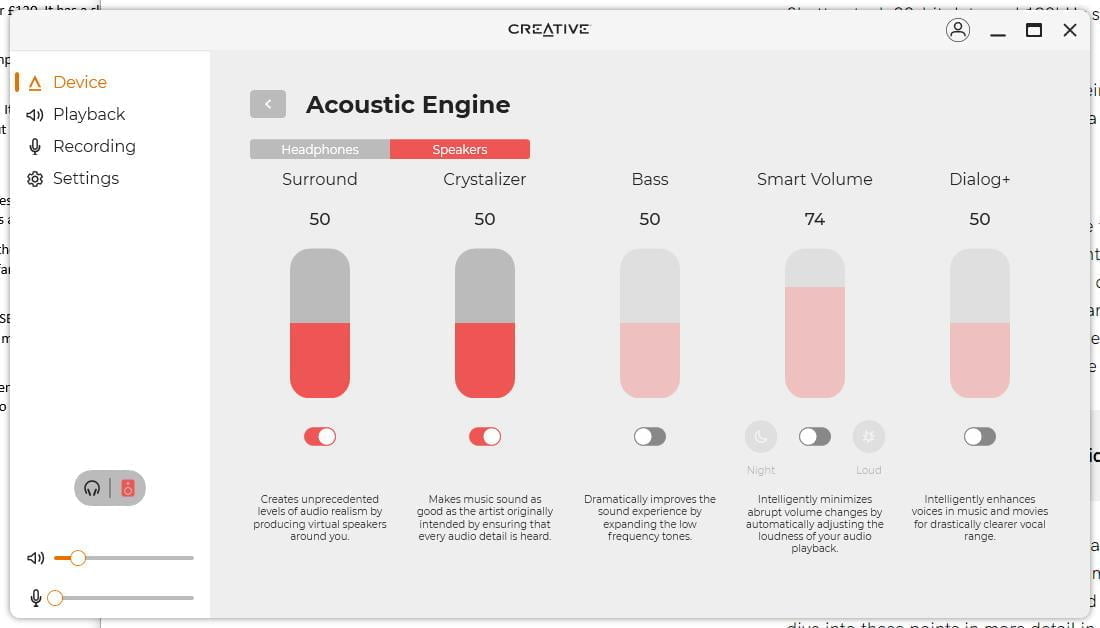Choose Night mode moon icon
The image size is (1100, 628).
(x=761, y=437)
